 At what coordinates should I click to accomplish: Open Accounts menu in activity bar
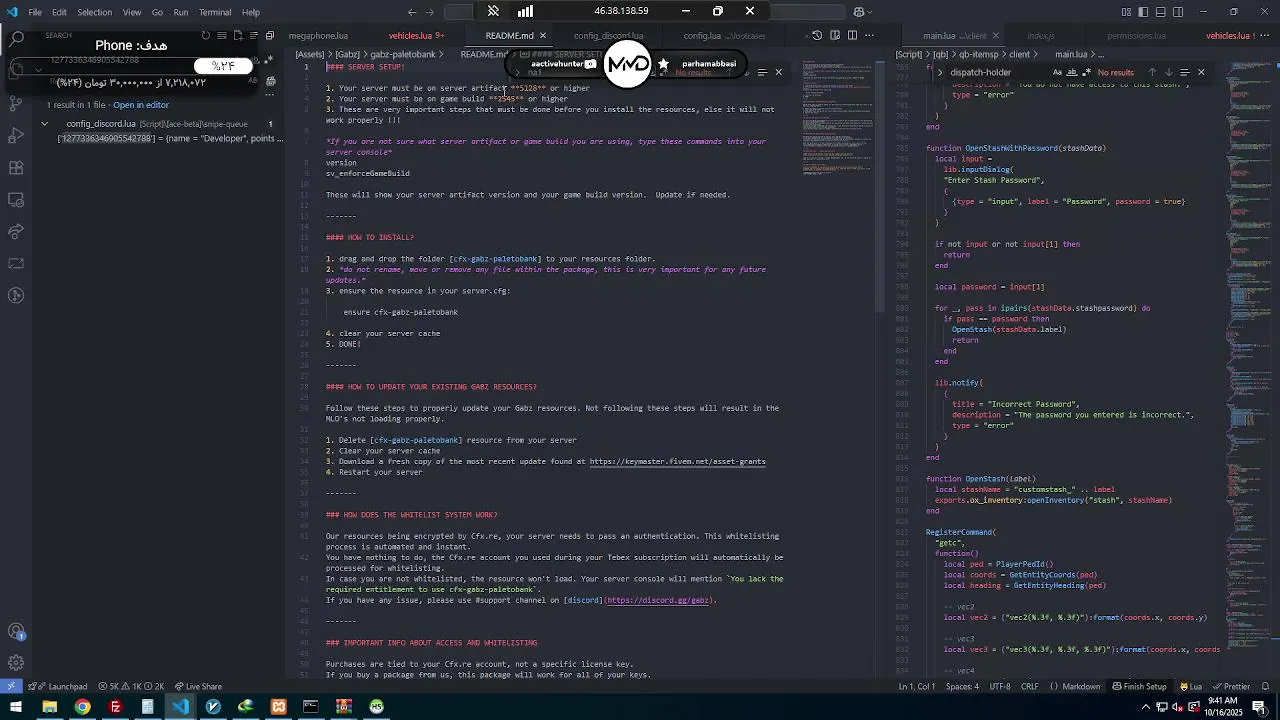tap(16, 631)
